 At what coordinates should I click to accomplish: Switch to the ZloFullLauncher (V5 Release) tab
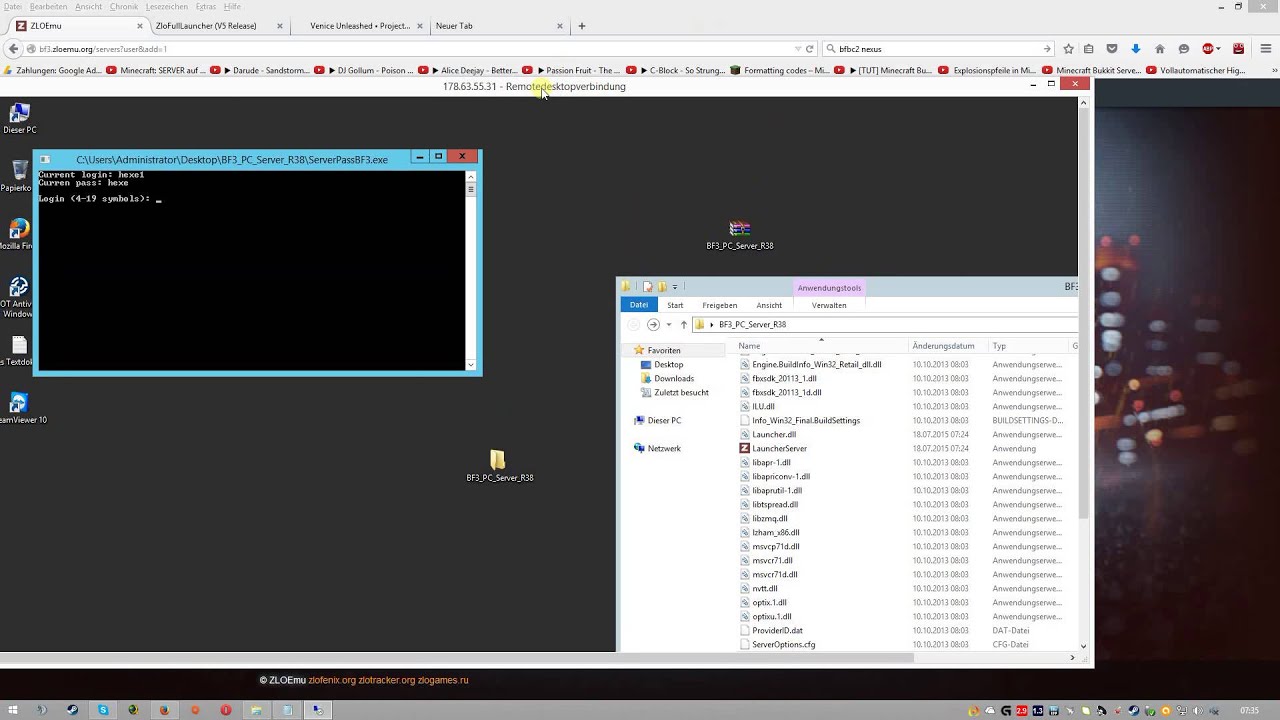click(206, 26)
